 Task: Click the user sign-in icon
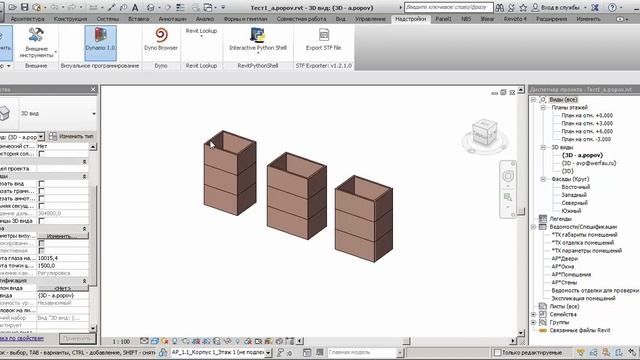click(535, 7)
